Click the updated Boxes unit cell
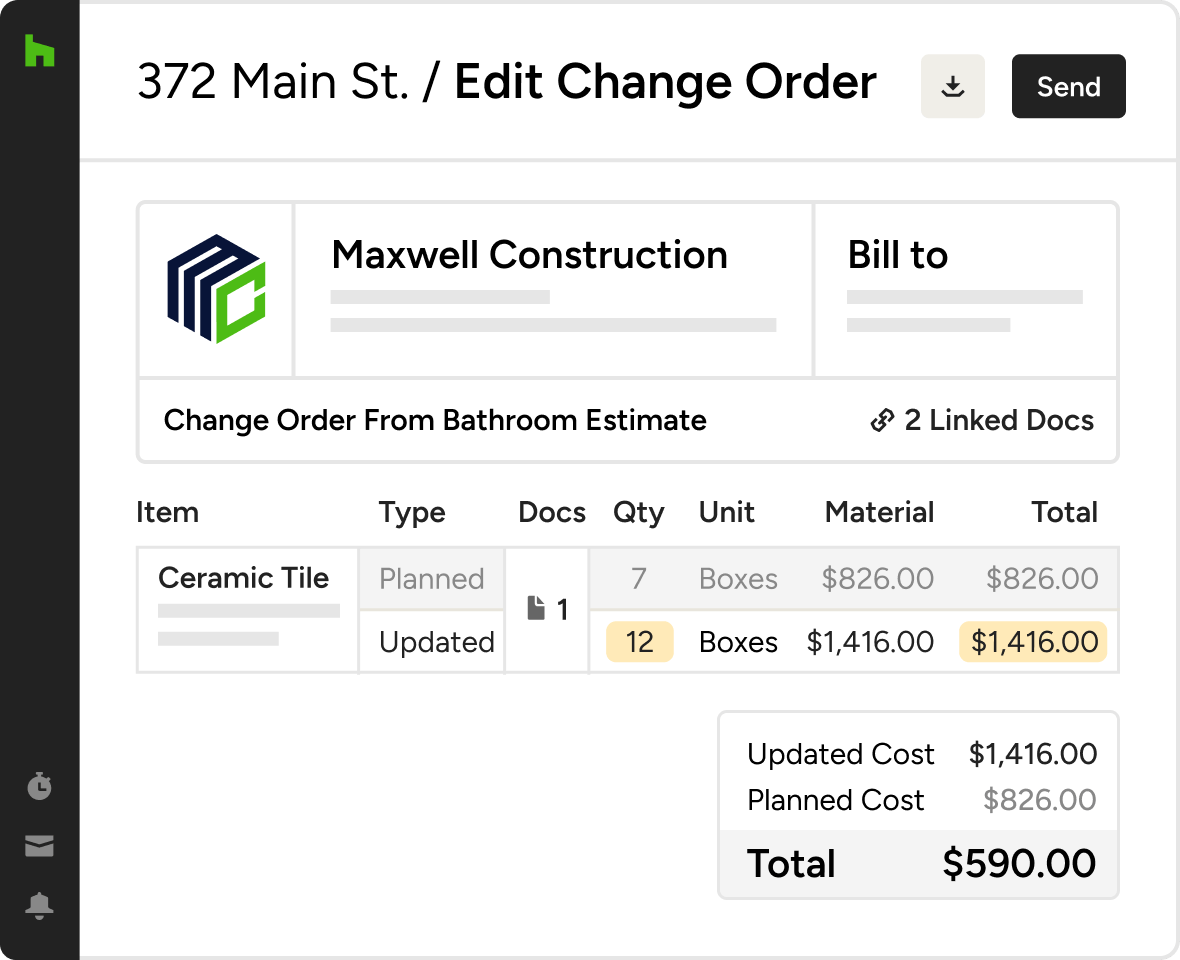 pyautogui.click(x=738, y=642)
